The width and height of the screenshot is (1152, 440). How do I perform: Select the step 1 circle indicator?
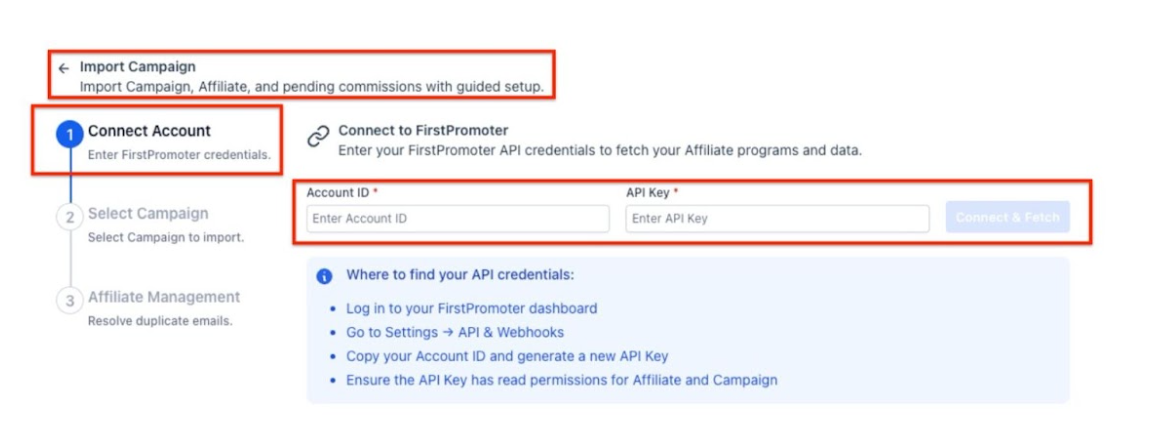(70, 134)
